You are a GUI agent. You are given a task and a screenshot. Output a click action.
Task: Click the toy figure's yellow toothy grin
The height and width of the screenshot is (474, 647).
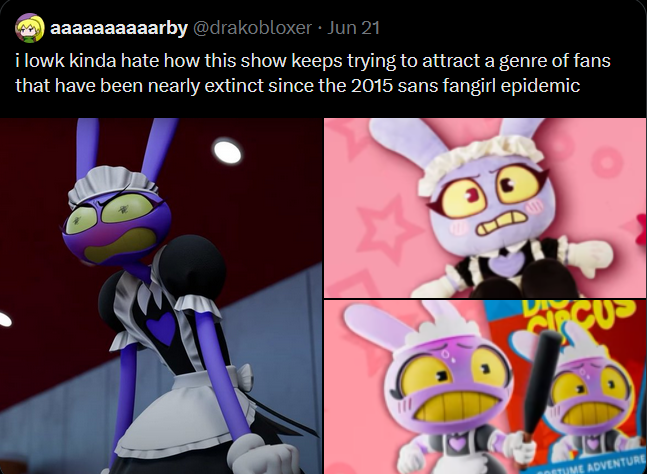[x=457, y=406]
